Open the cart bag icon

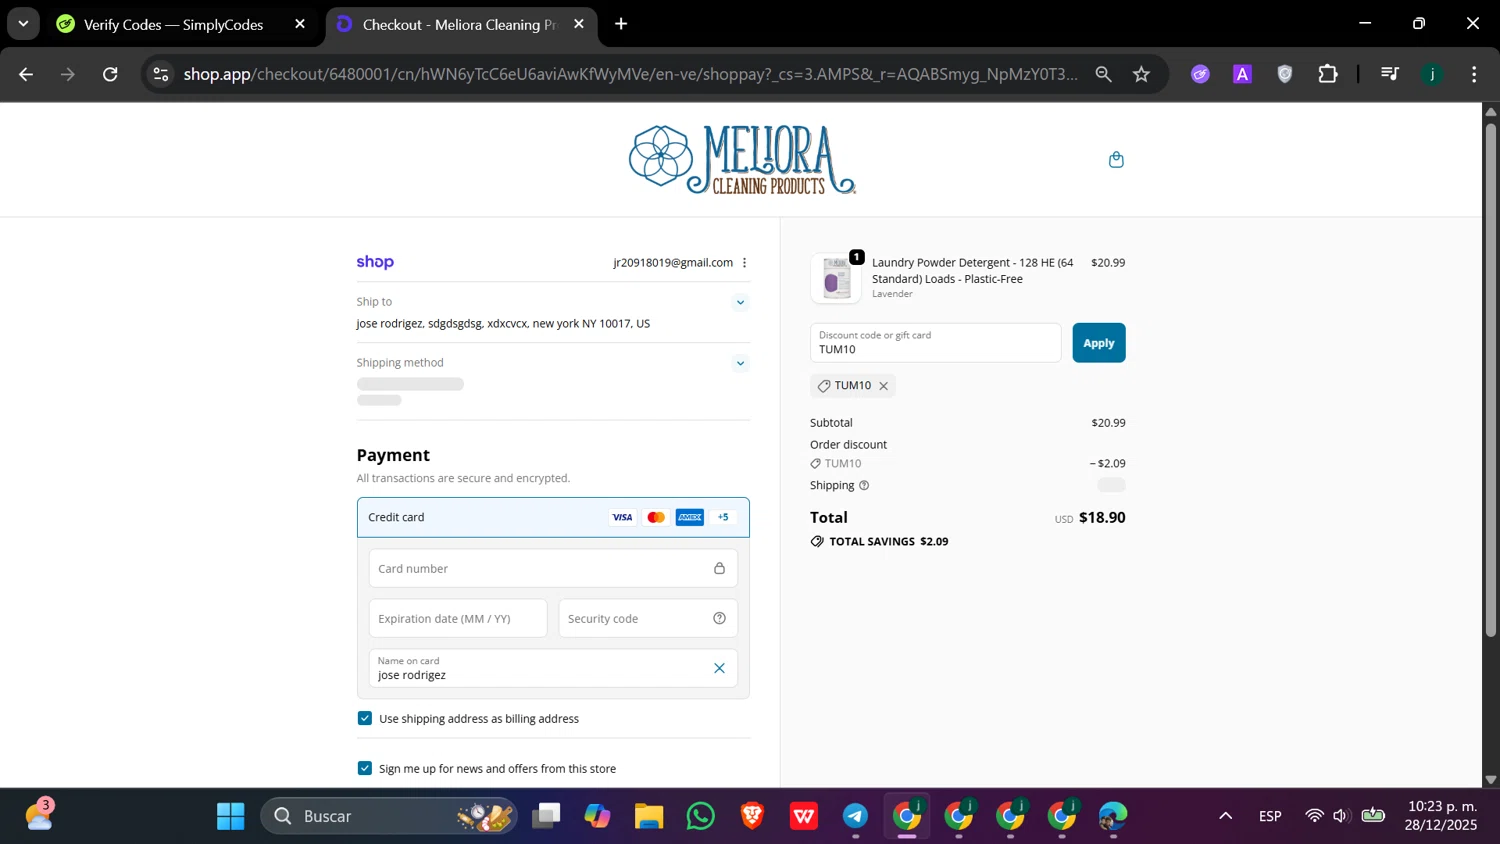1116,160
